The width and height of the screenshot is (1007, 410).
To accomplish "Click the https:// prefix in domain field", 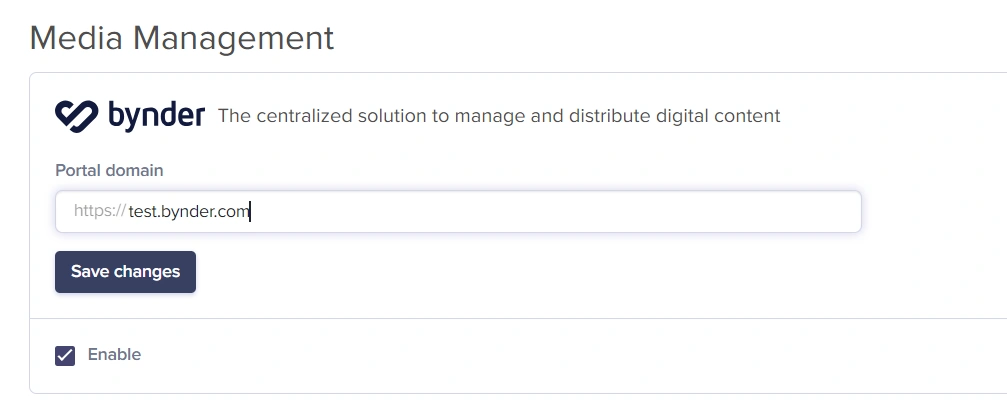I will point(100,211).
